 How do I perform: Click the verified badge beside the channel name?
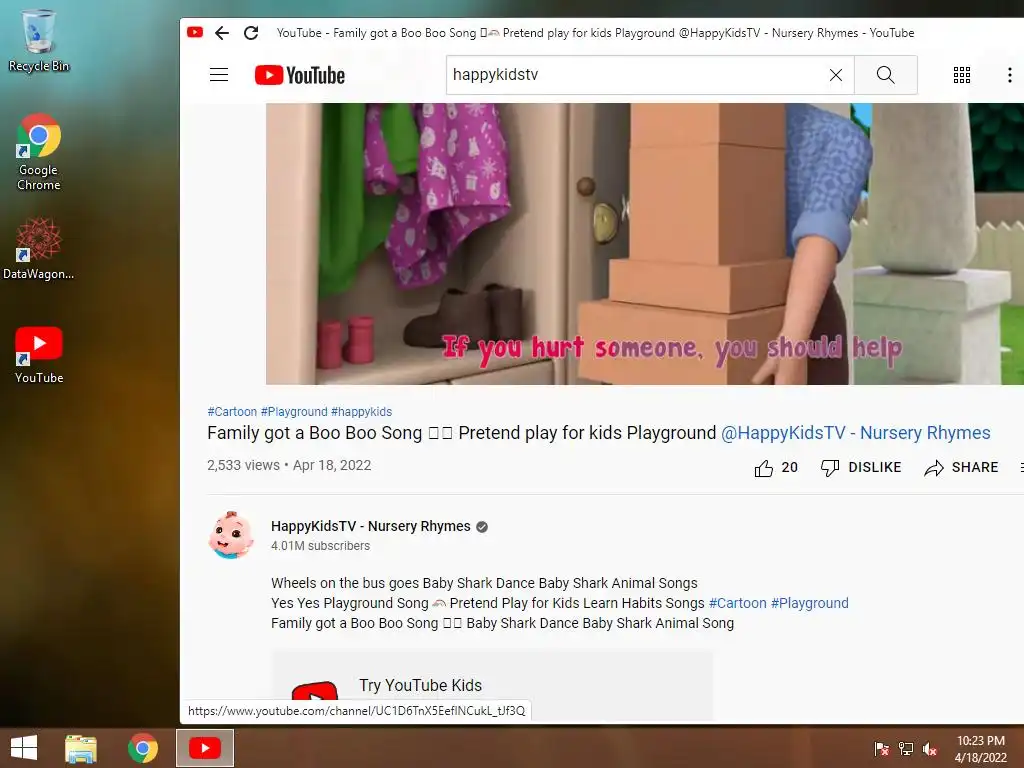(x=482, y=527)
